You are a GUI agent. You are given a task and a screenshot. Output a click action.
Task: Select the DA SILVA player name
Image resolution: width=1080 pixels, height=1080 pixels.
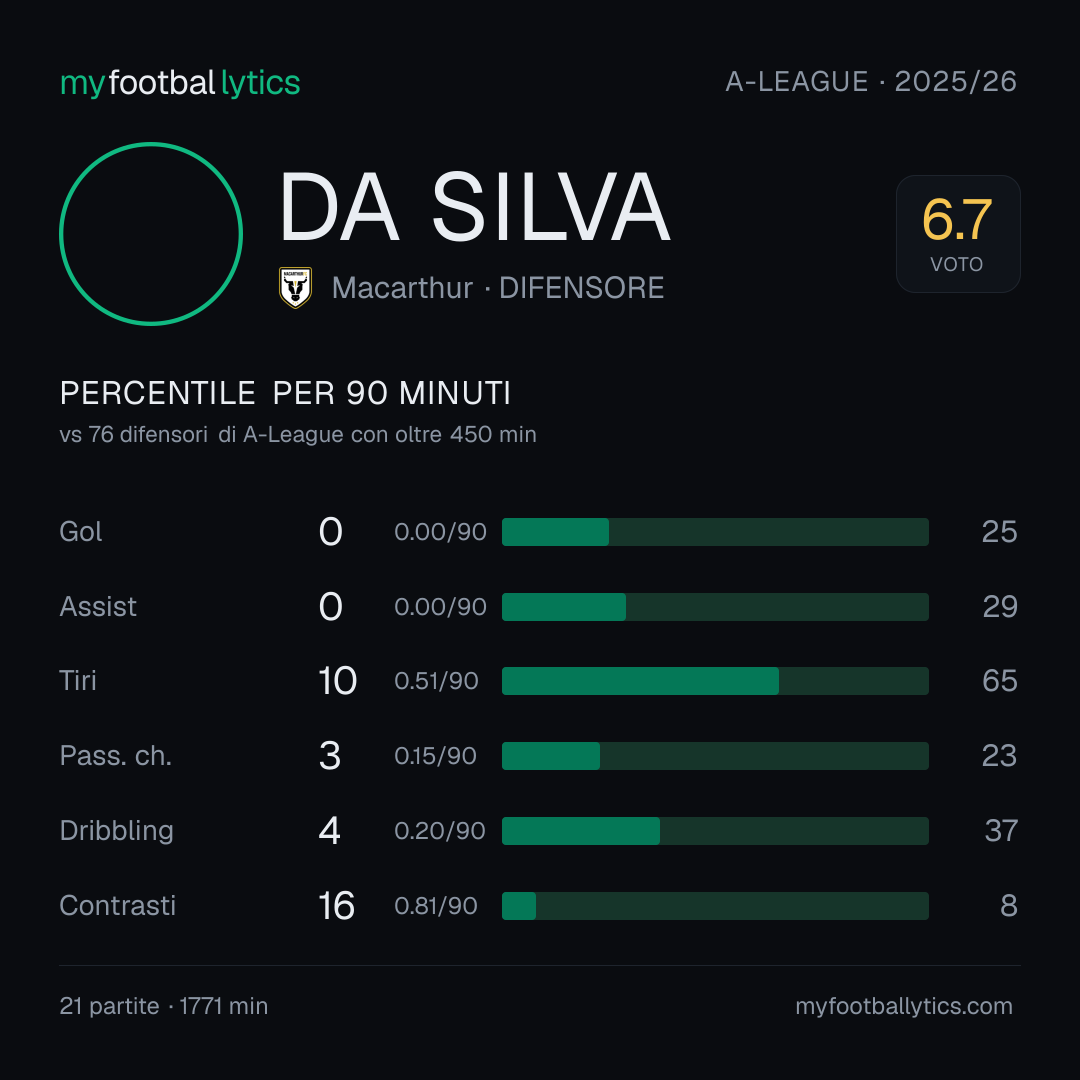(475, 207)
